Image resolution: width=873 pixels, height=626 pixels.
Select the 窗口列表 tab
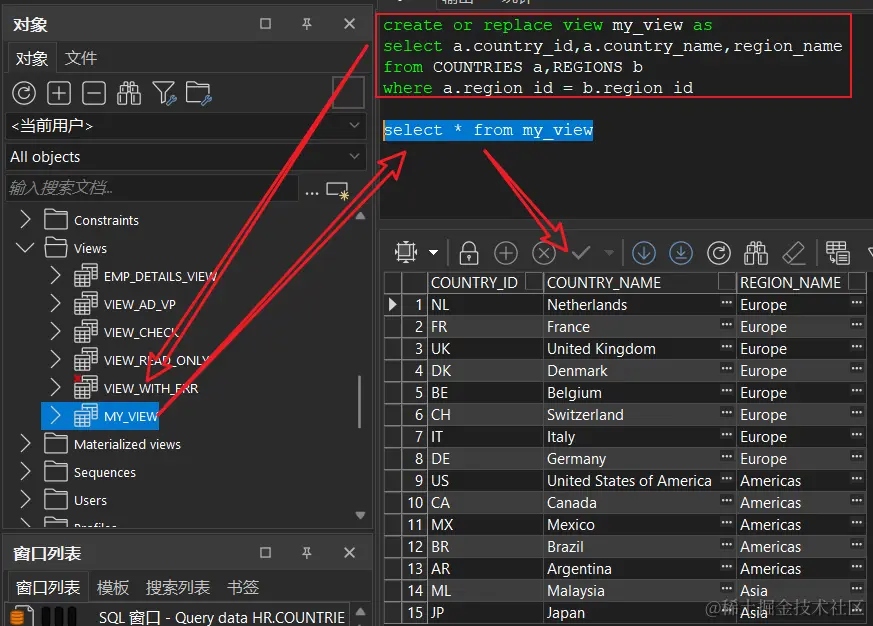tap(48, 587)
